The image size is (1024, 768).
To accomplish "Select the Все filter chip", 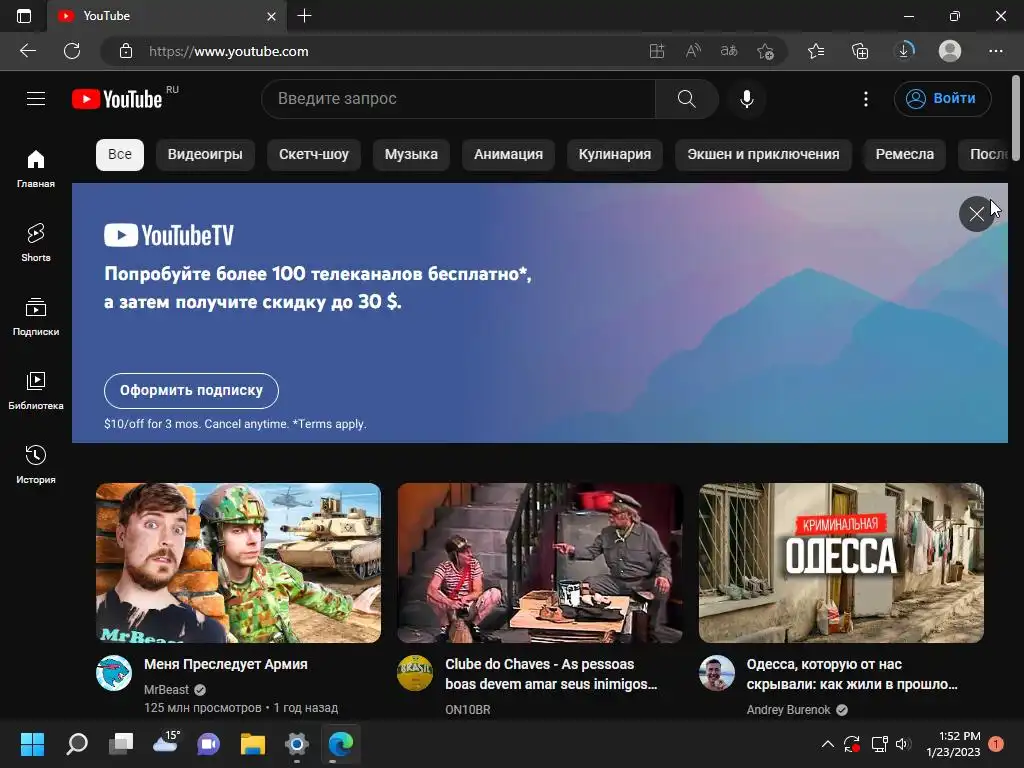I will click(120, 154).
